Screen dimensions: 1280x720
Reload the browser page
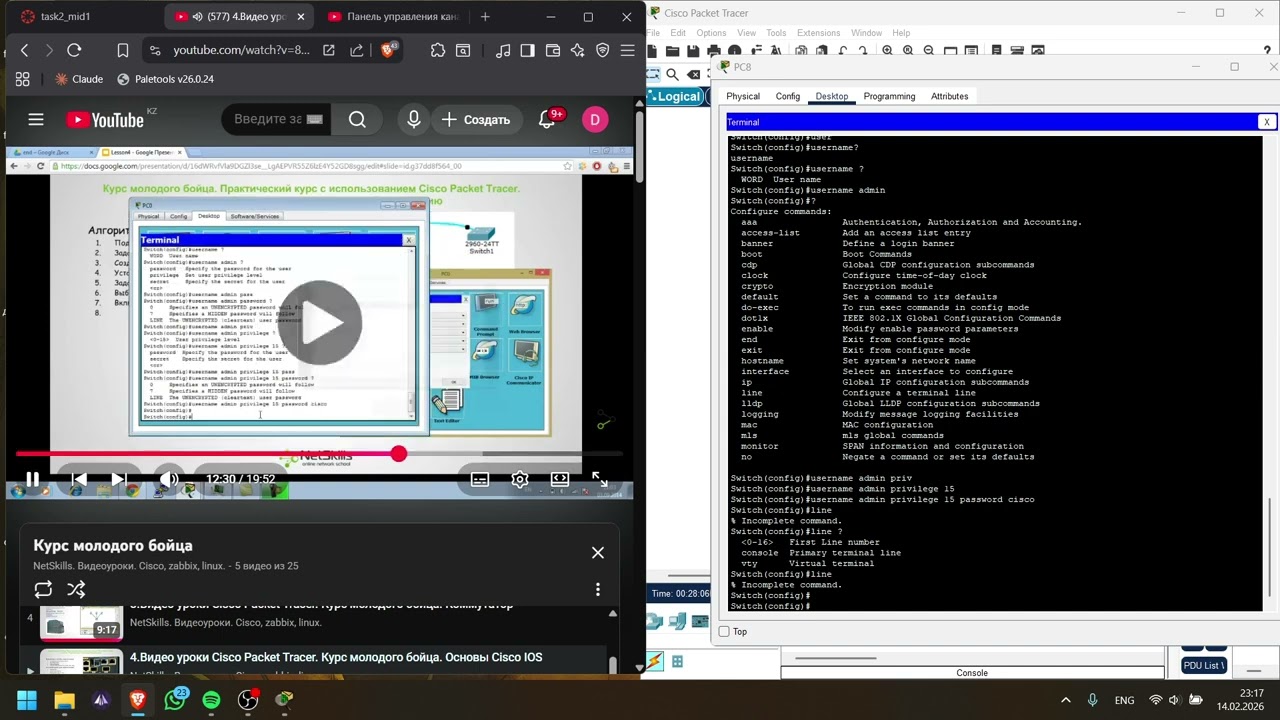pyautogui.click(x=74, y=50)
